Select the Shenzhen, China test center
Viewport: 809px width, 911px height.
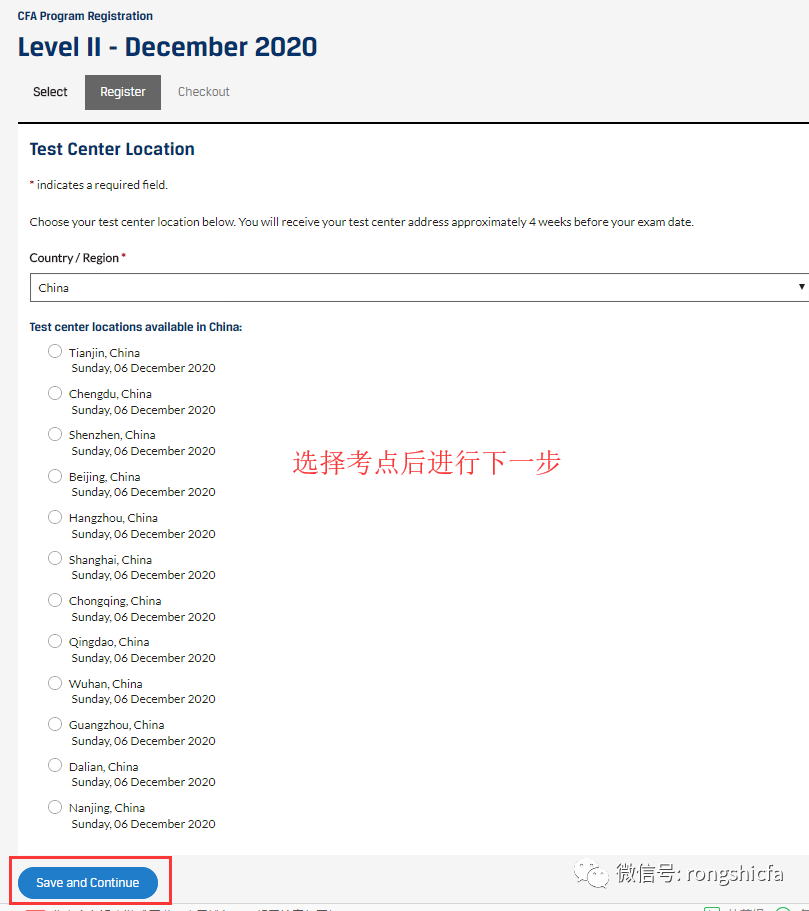point(55,435)
